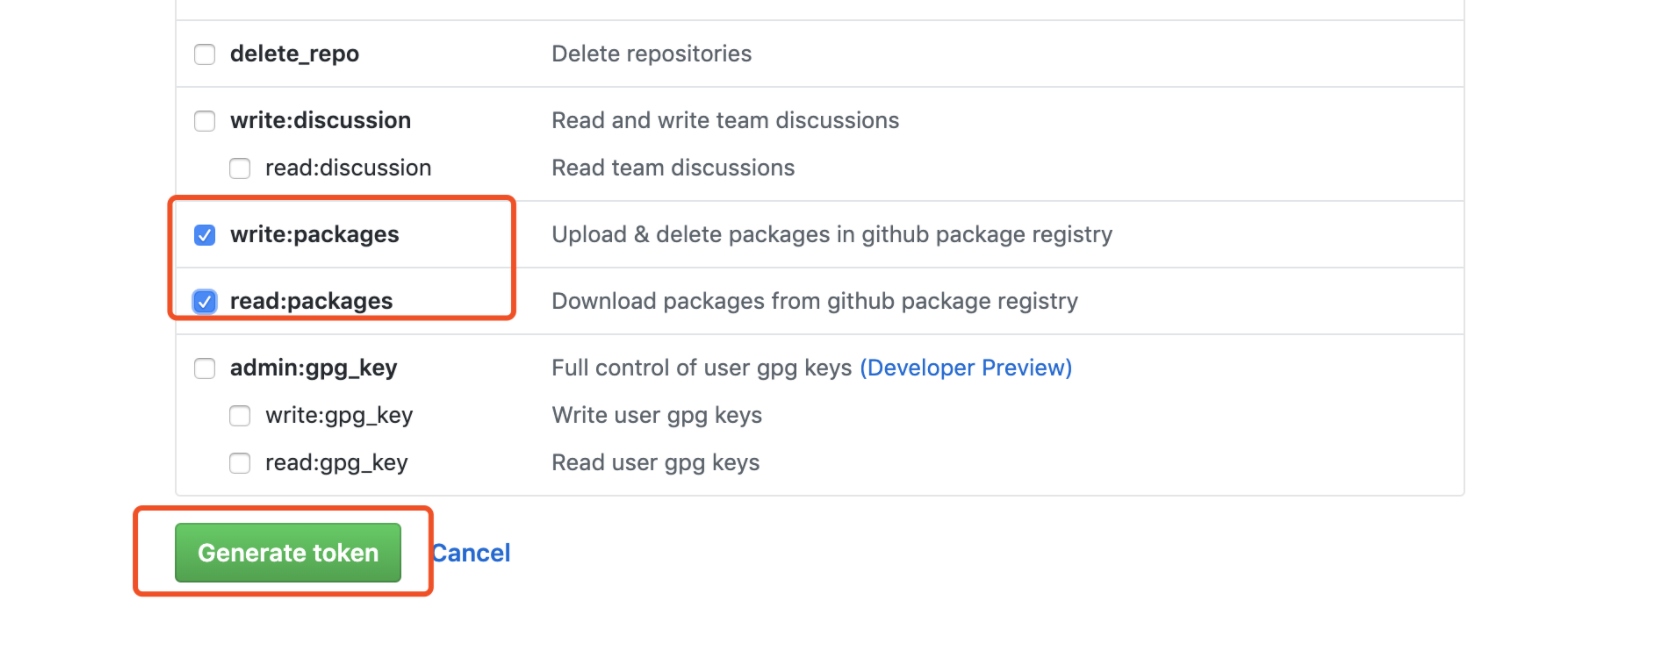Viewport: 1678px width, 668px height.
Task: Click the admin:gpg_key label text
Action: pyautogui.click(x=313, y=368)
